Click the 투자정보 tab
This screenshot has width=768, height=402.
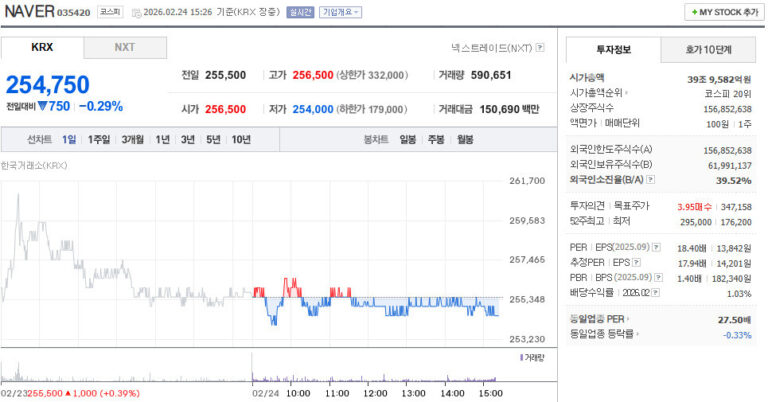coord(613,49)
